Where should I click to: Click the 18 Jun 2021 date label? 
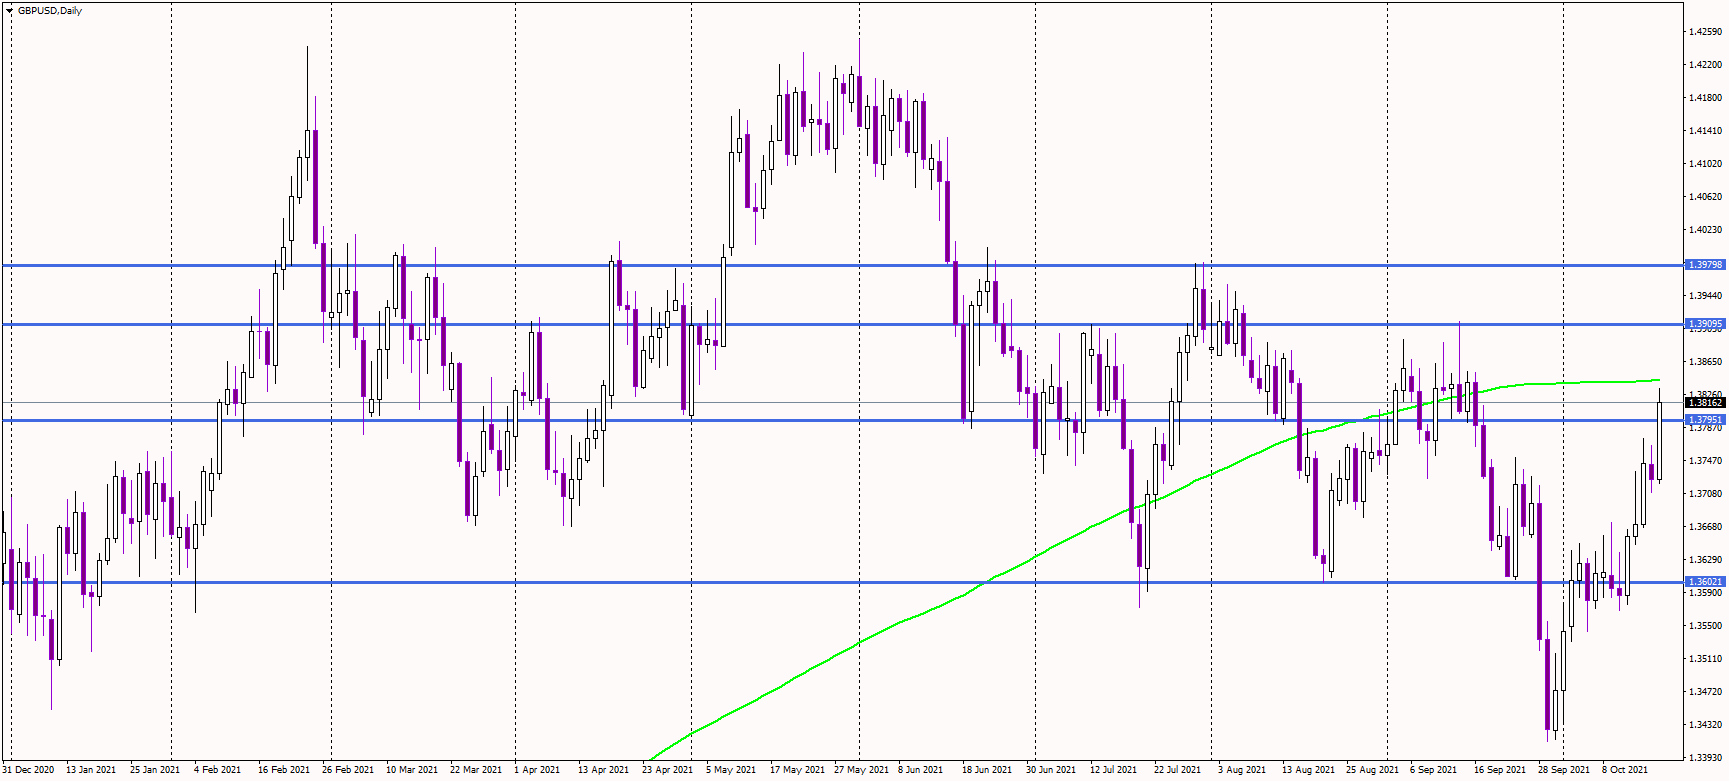pyautogui.click(x=988, y=770)
